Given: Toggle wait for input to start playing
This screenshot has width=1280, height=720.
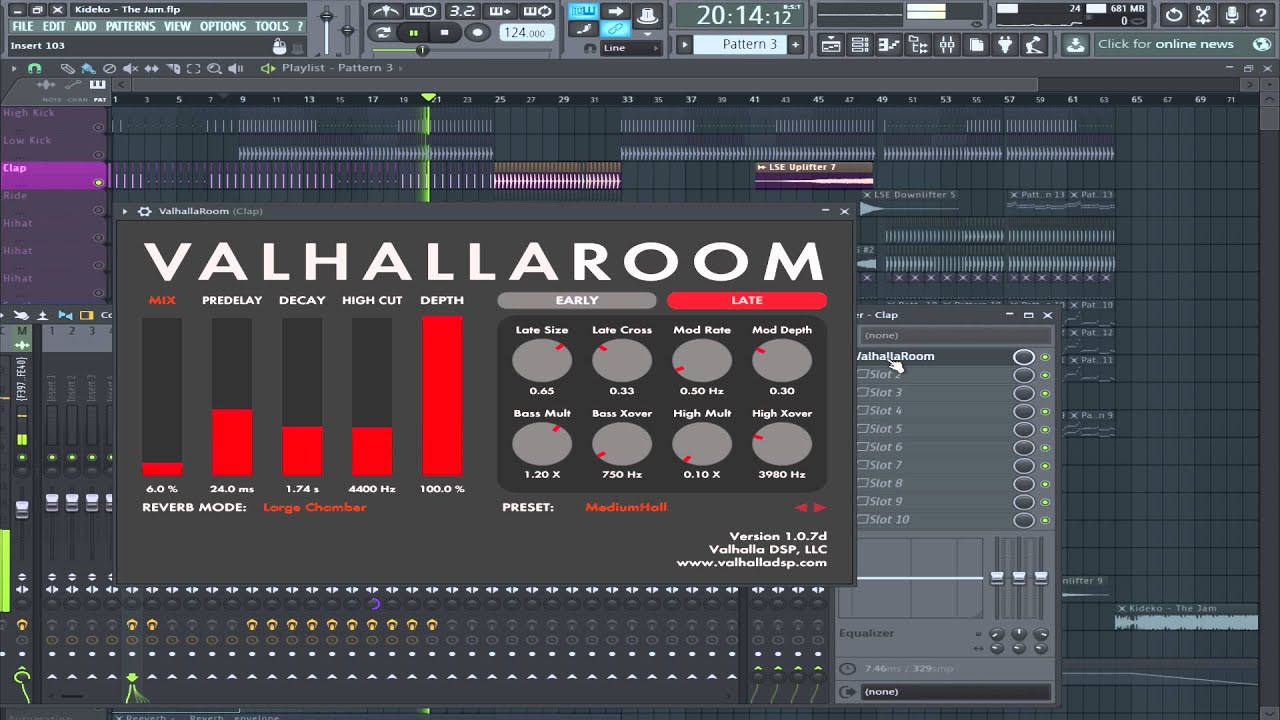Looking at the screenshot, I should [423, 11].
